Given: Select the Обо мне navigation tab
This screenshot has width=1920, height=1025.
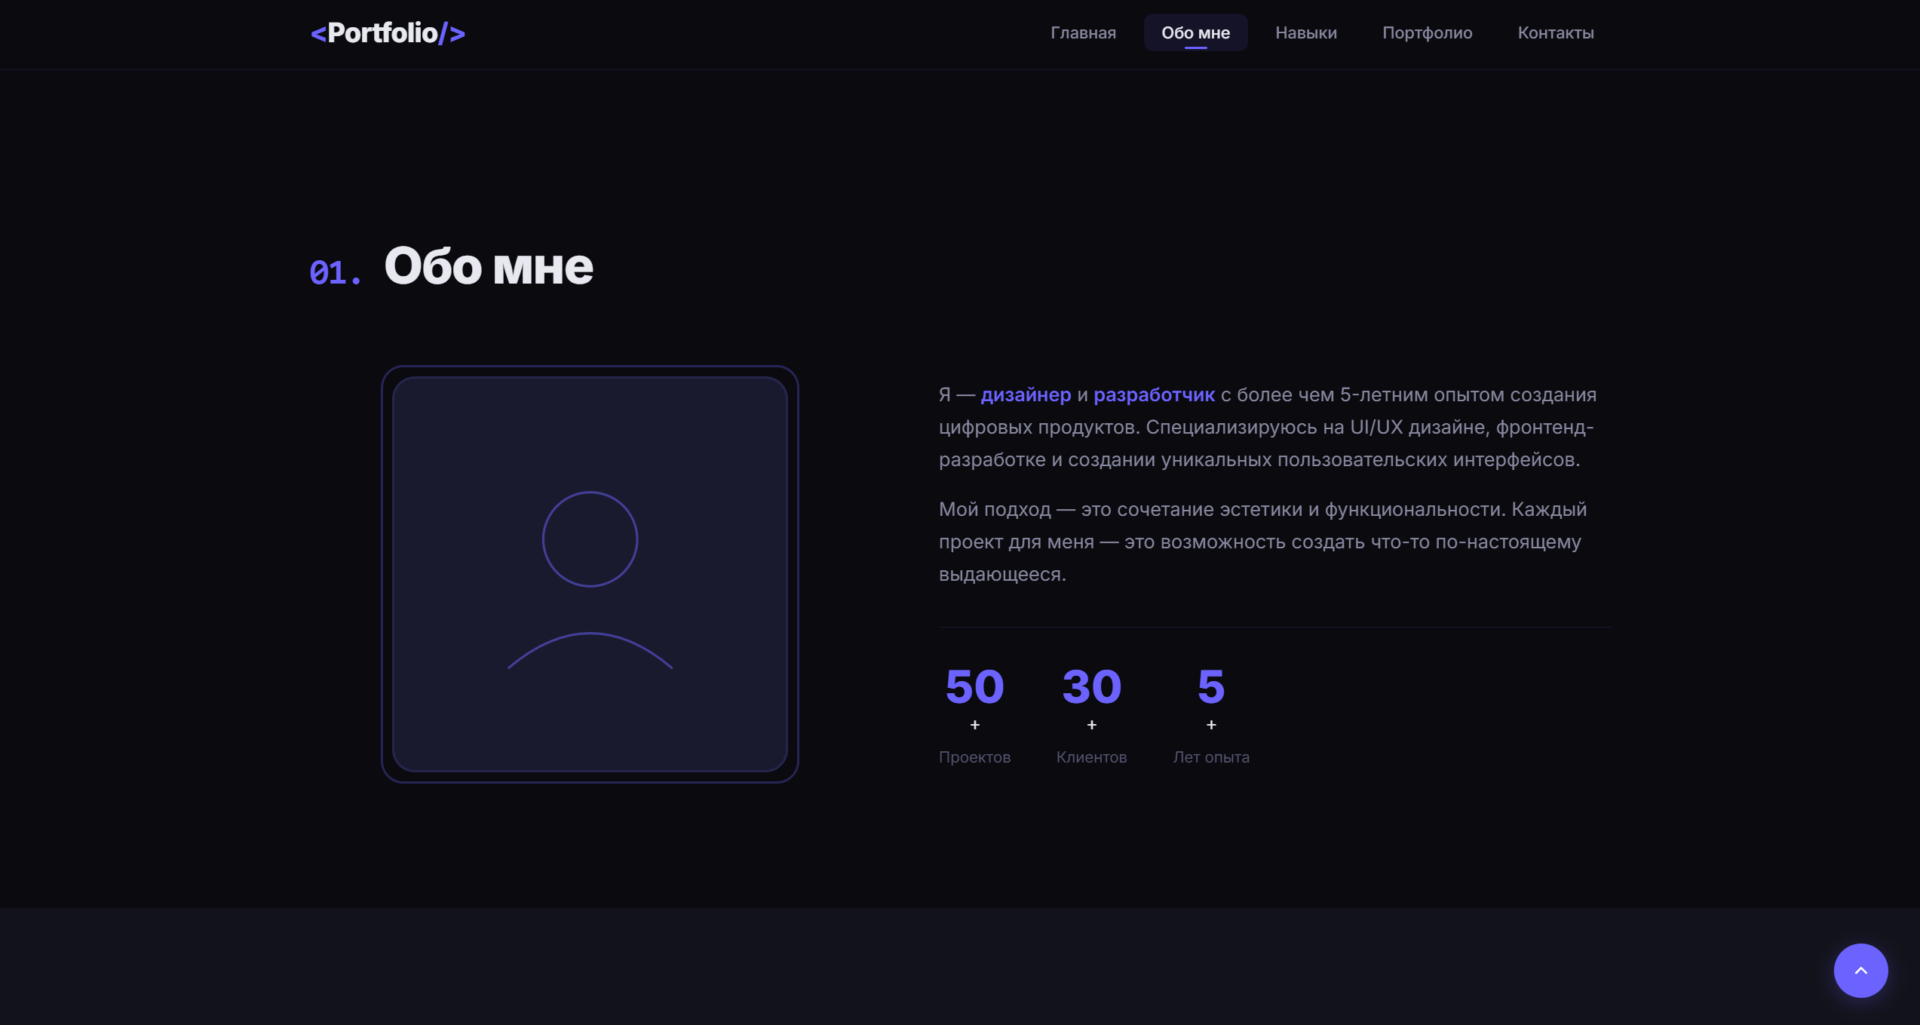Looking at the screenshot, I should (1195, 33).
